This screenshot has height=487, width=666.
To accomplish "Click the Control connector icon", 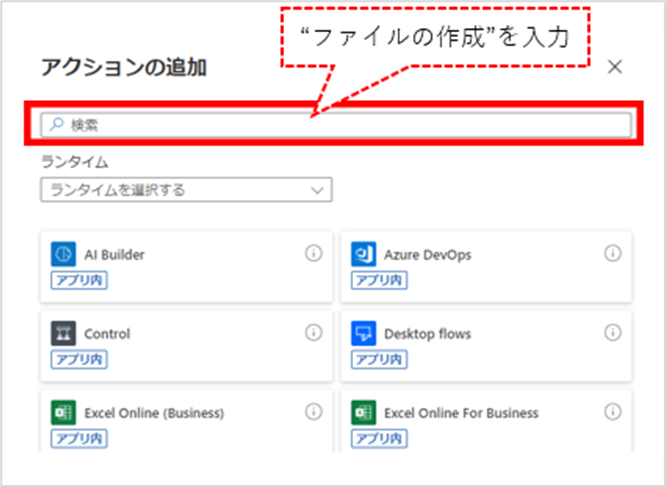I will [63, 333].
